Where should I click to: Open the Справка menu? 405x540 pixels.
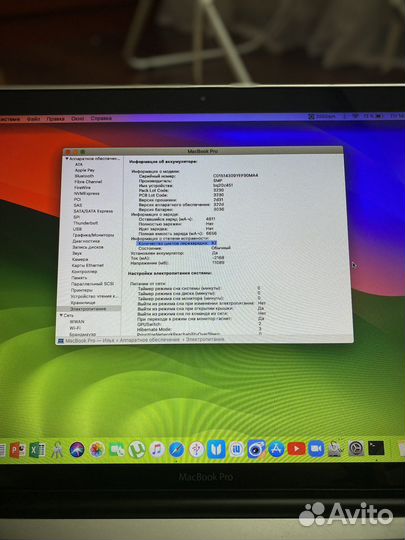pyautogui.click(x=101, y=118)
